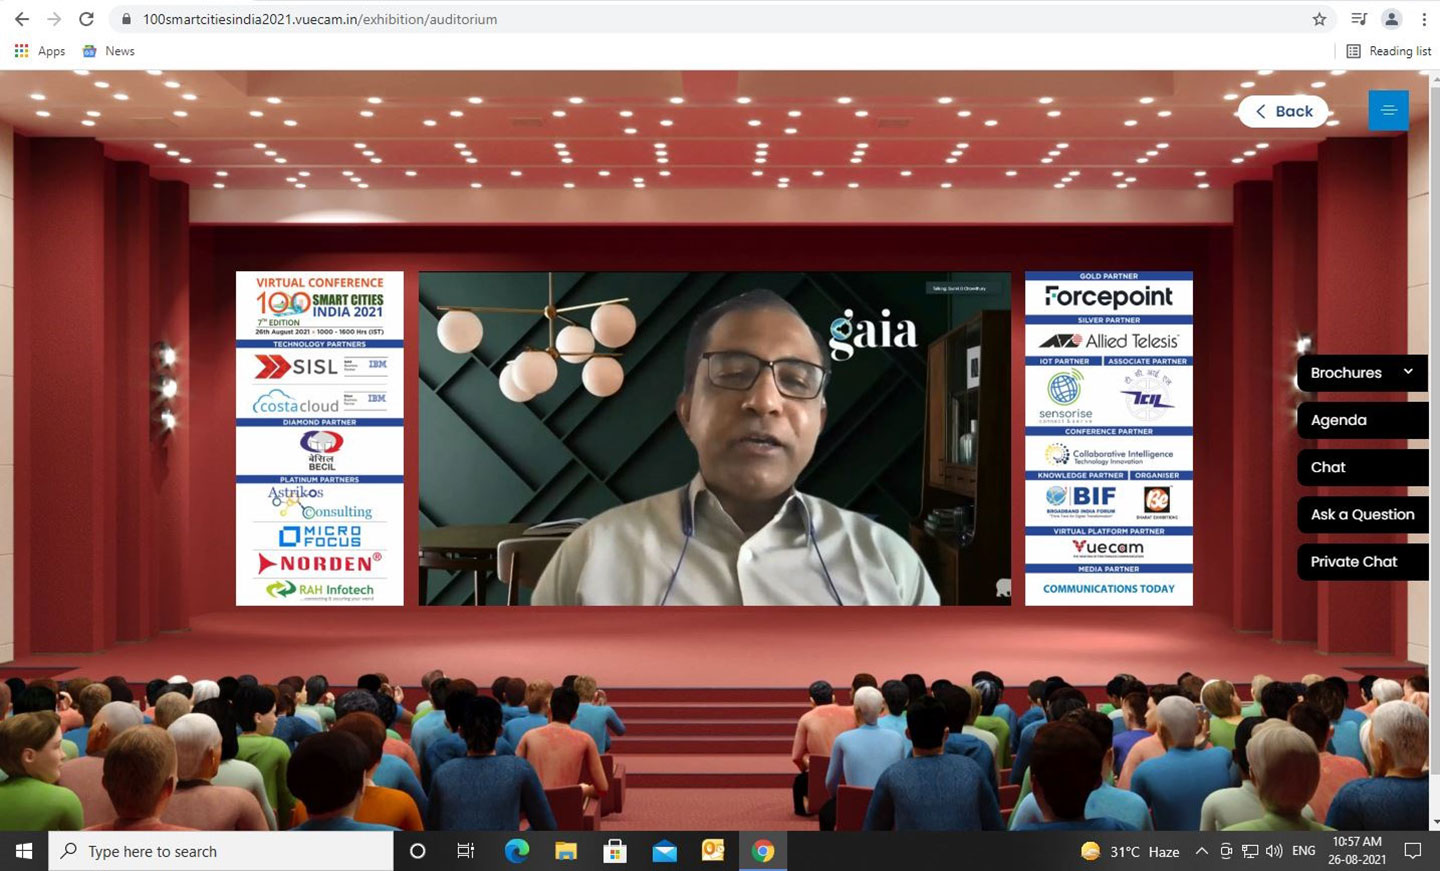Image resolution: width=1440 pixels, height=871 pixels.
Task: Open the volume control tray icon
Action: point(1274,851)
